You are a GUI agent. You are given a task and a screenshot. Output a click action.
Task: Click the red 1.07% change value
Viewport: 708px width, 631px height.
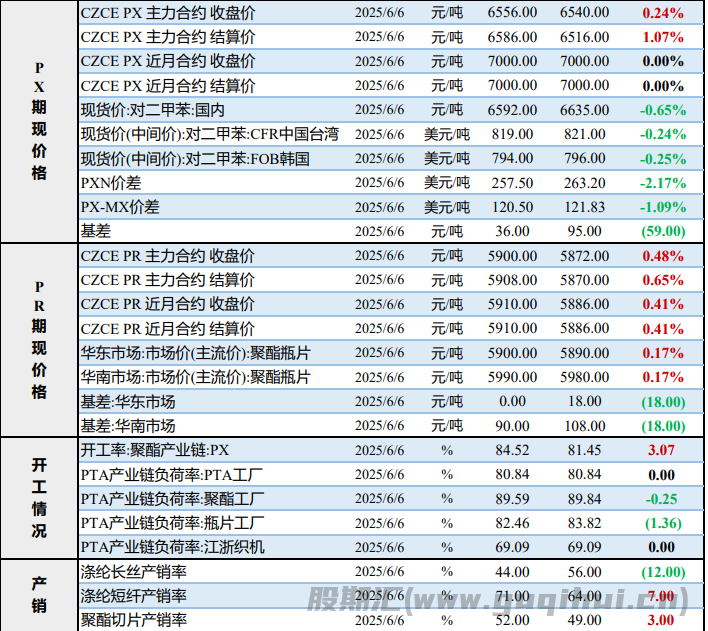[662, 37]
